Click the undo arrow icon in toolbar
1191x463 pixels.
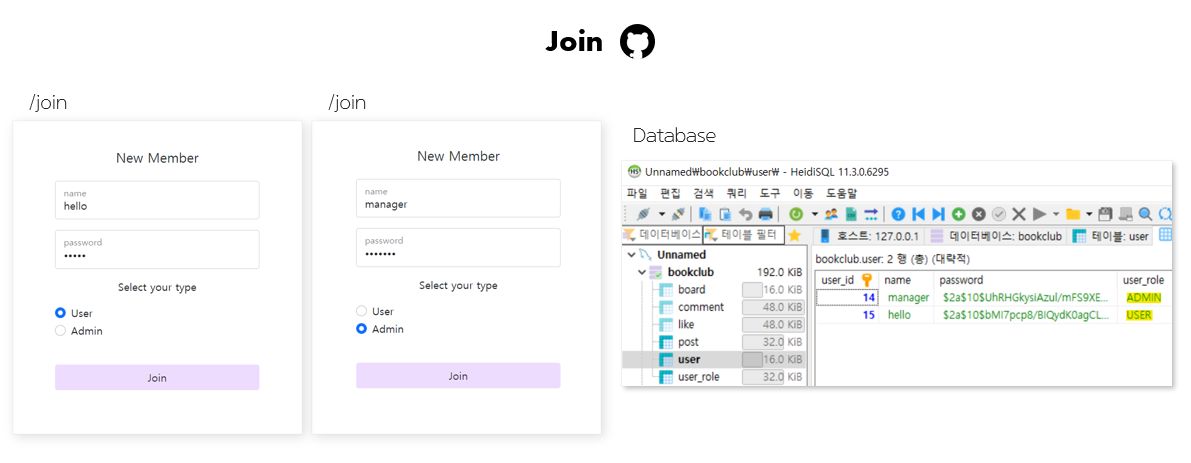click(x=745, y=214)
